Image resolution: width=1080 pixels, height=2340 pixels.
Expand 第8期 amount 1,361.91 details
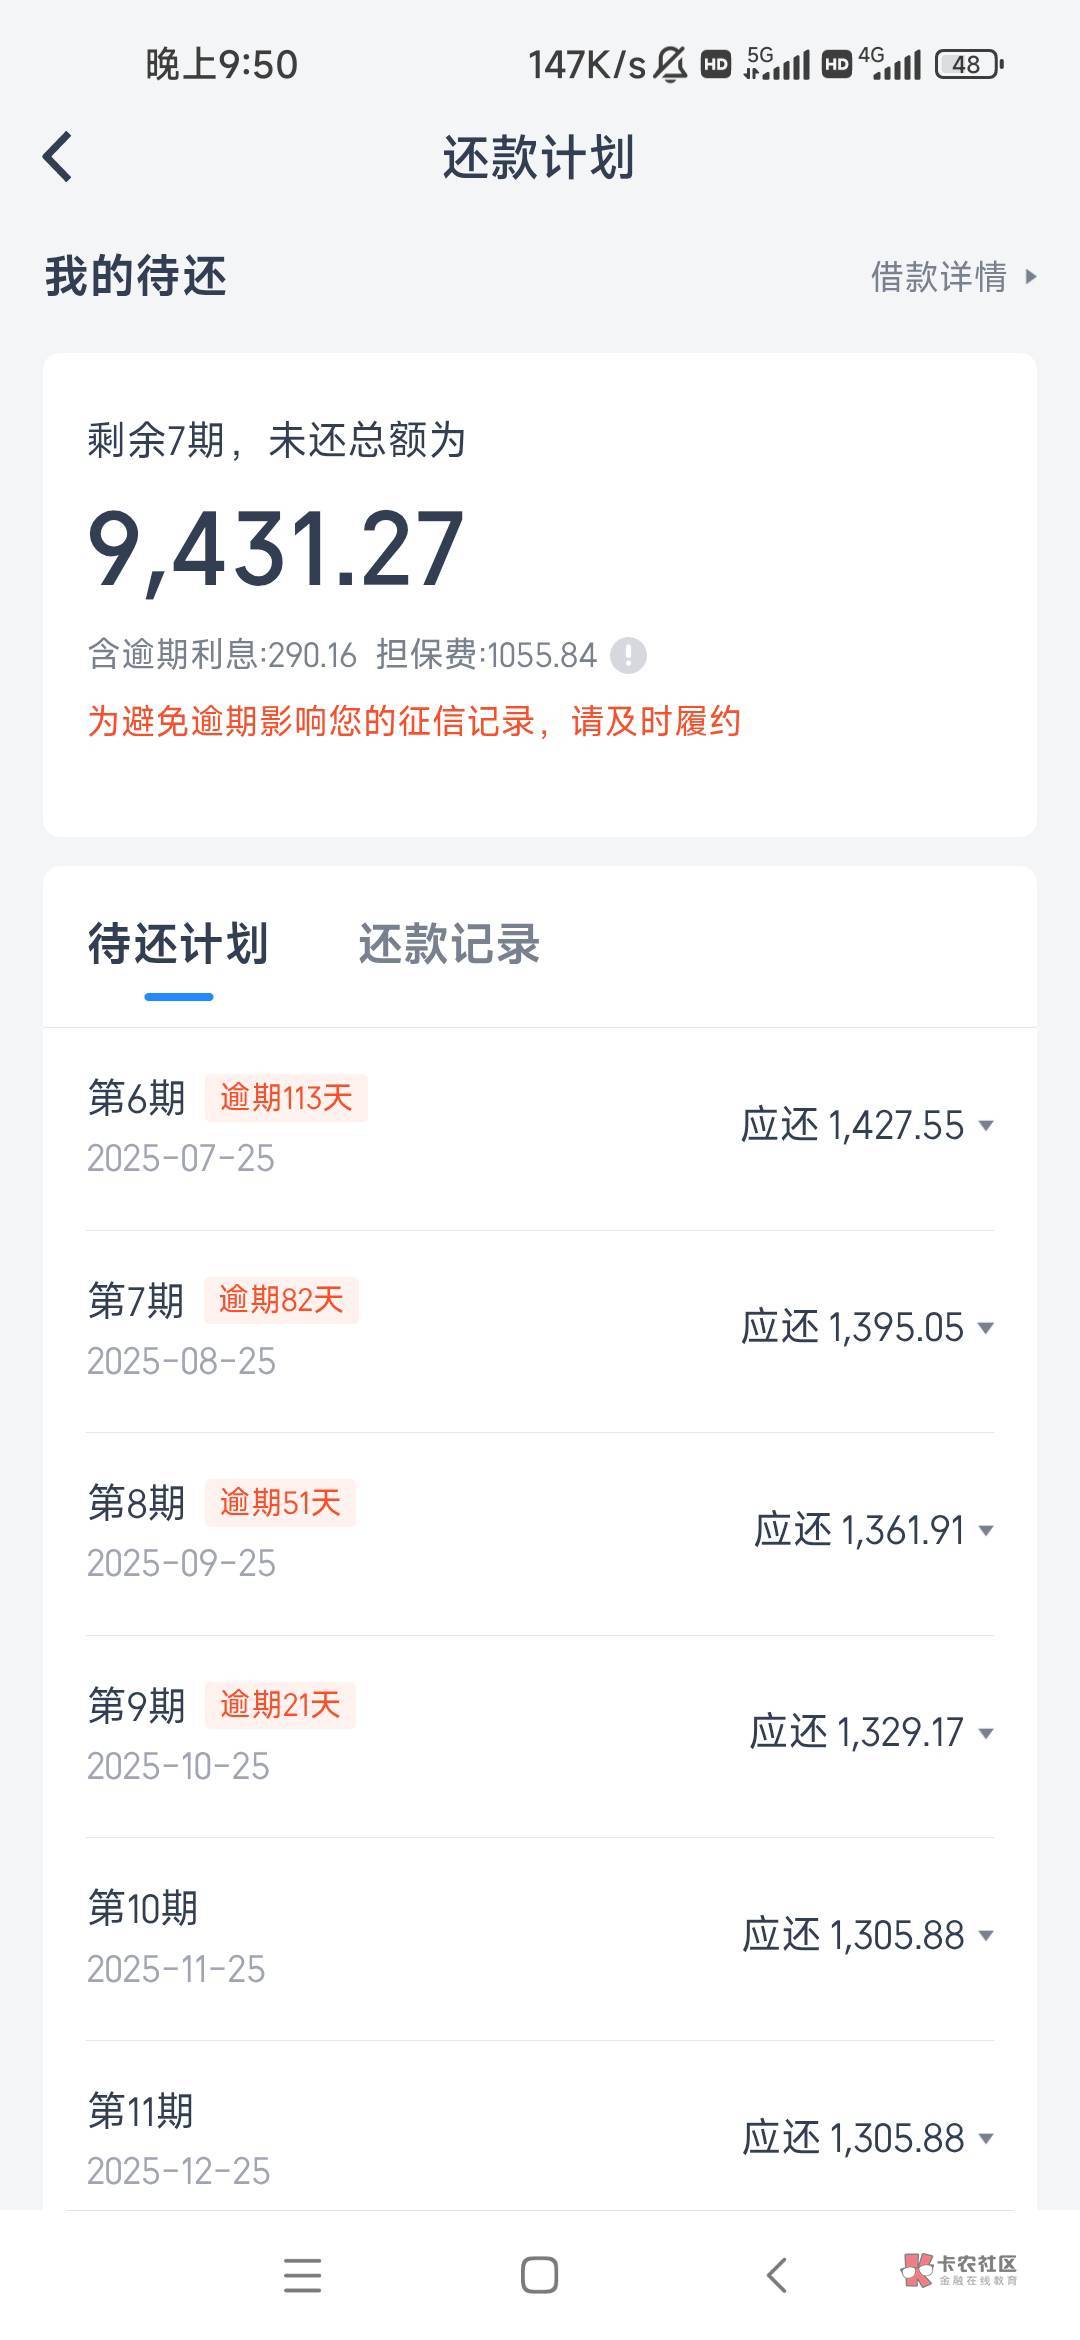coord(986,1531)
